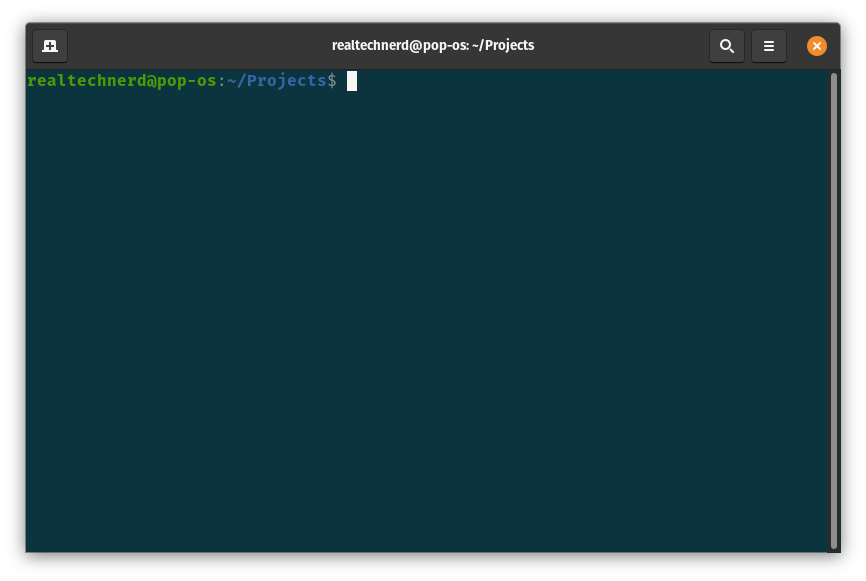The image size is (866, 581).
Task: Click the window title realtechnerd@pop-os: ~/Projects
Action: (x=433, y=45)
